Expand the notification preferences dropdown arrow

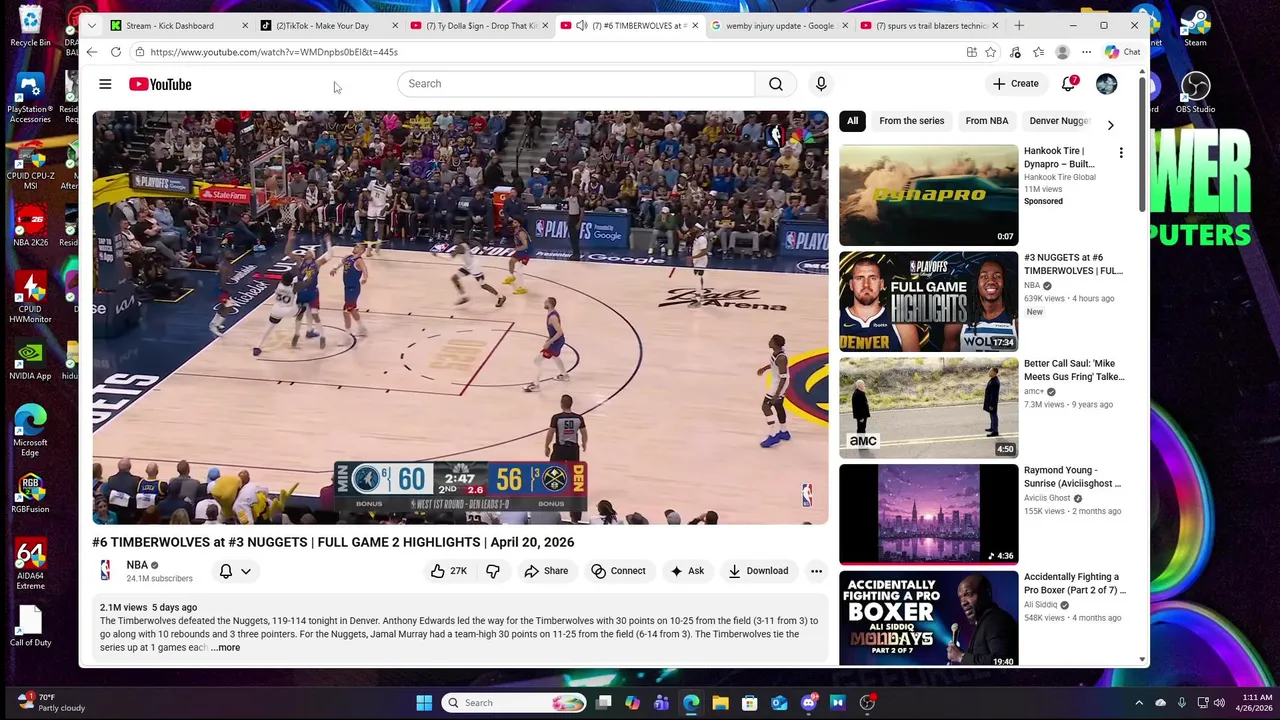[x=246, y=571]
